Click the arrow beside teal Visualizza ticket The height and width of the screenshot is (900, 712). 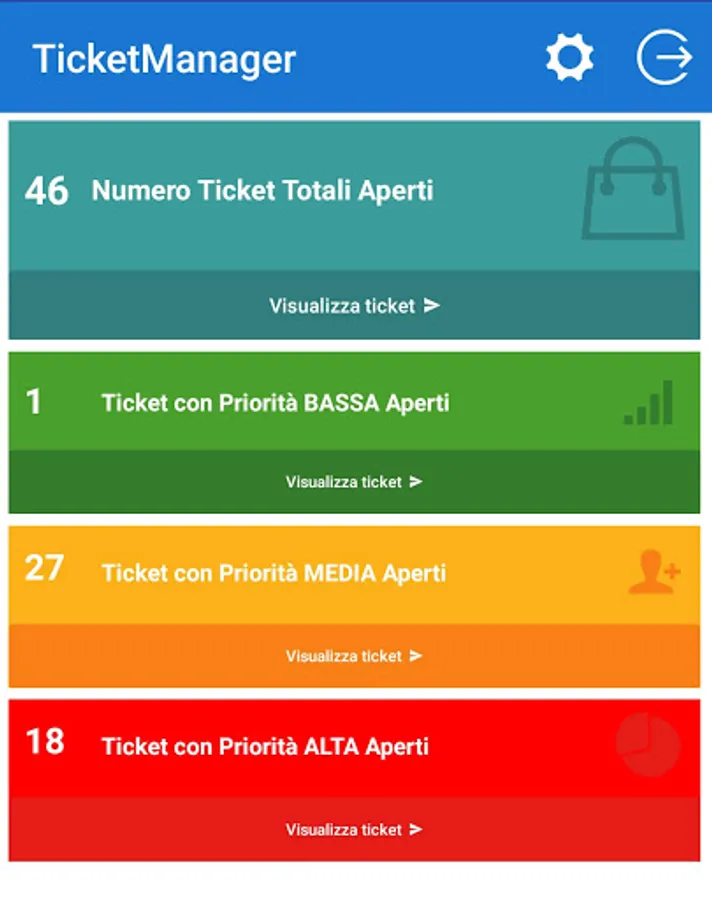432,305
